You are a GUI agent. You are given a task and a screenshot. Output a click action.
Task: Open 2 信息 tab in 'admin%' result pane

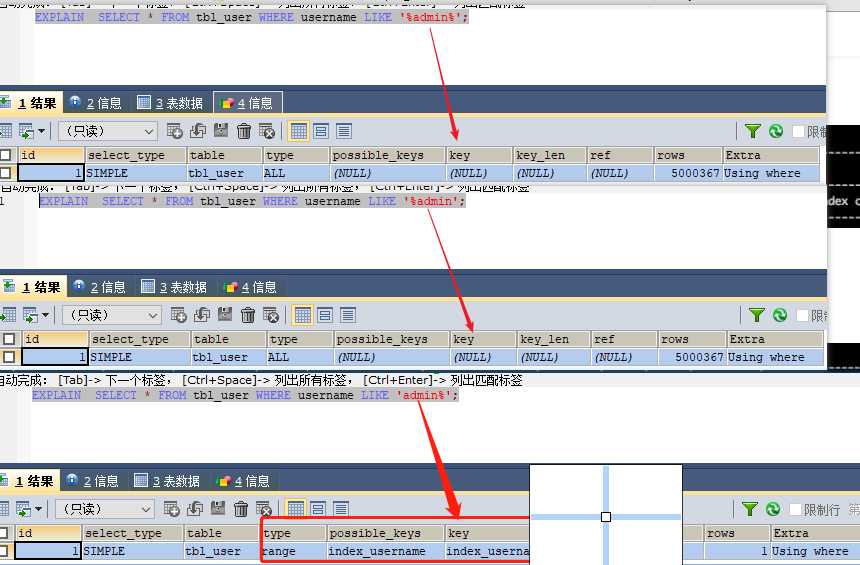(x=93, y=481)
